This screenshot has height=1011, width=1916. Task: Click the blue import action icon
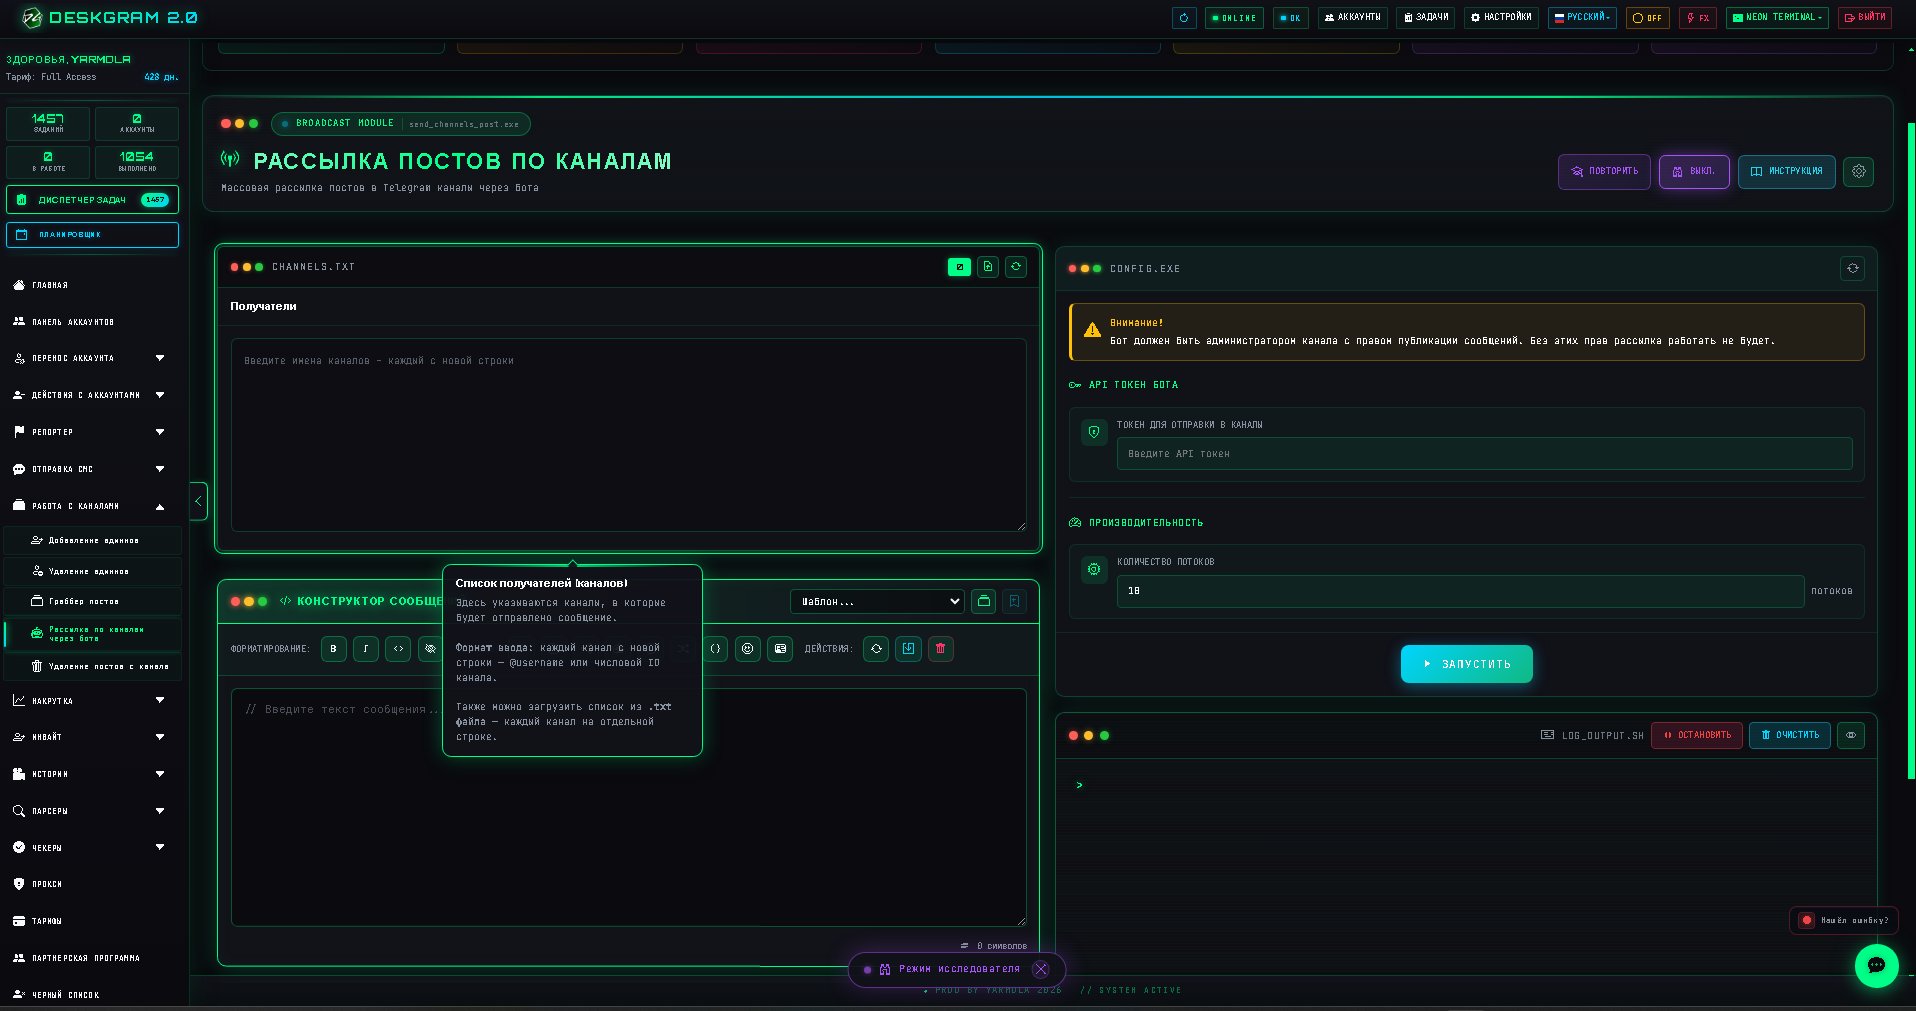tap(908, 649)
